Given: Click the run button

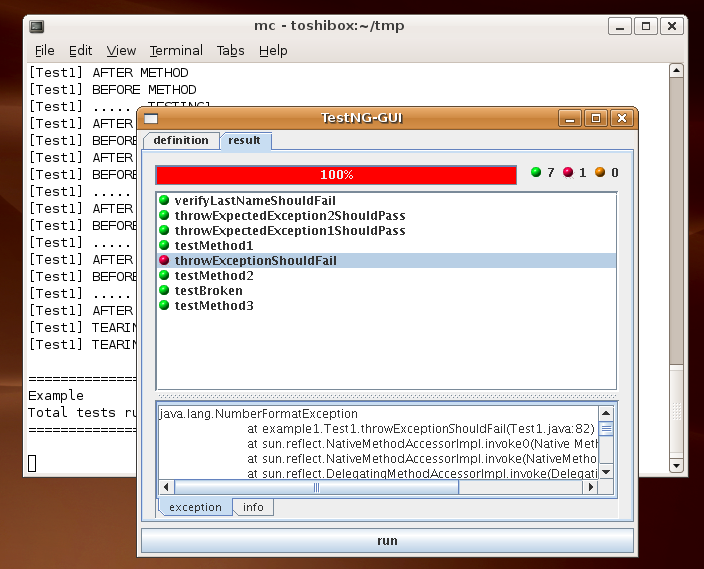Looking at the screenshot, I should [387, 541].
